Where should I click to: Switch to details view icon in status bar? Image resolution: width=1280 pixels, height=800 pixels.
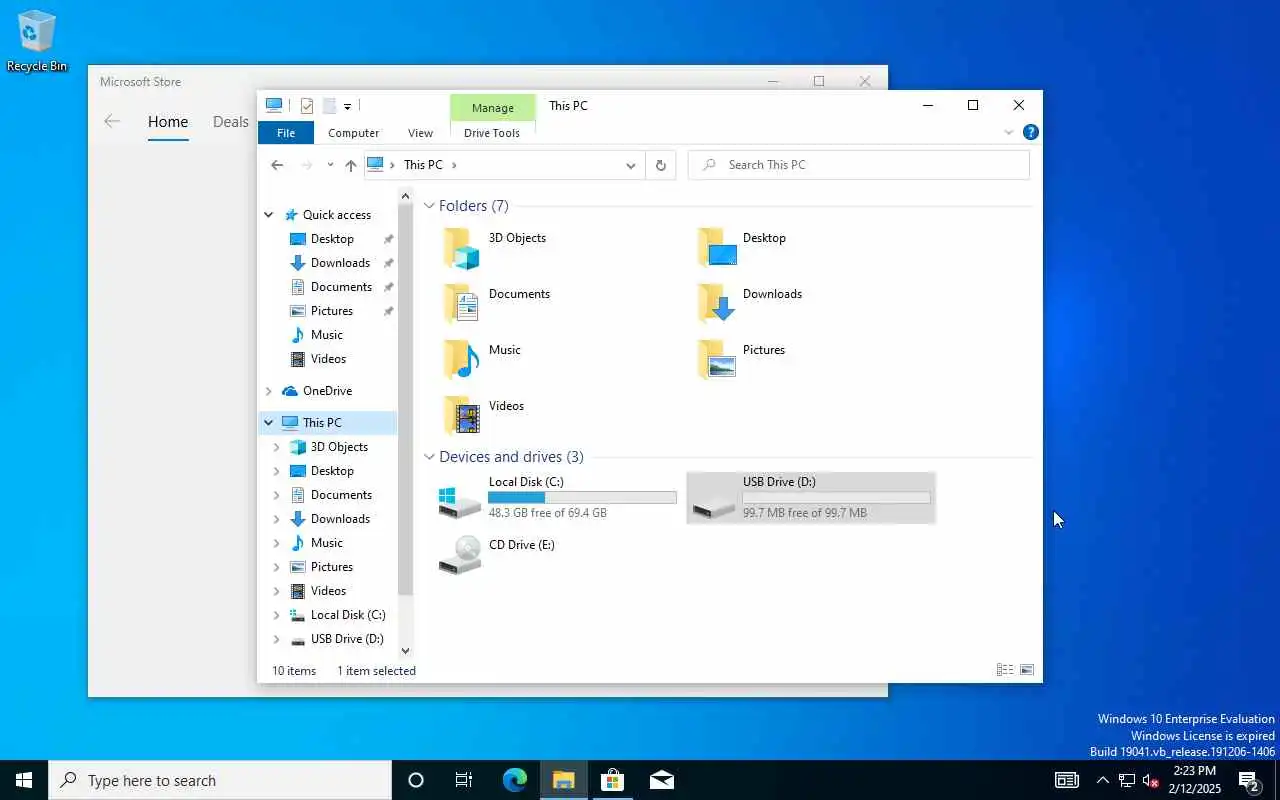point(1005,670)
